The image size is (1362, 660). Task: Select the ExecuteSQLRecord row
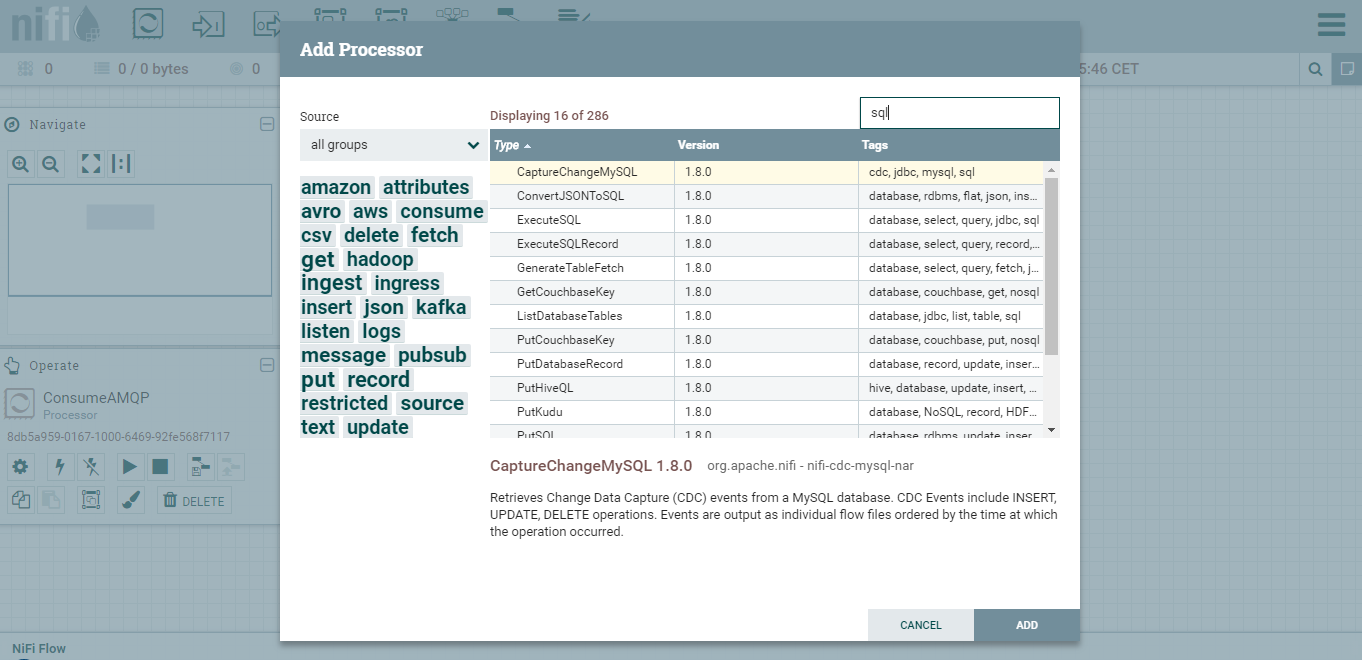click(767, 244)
